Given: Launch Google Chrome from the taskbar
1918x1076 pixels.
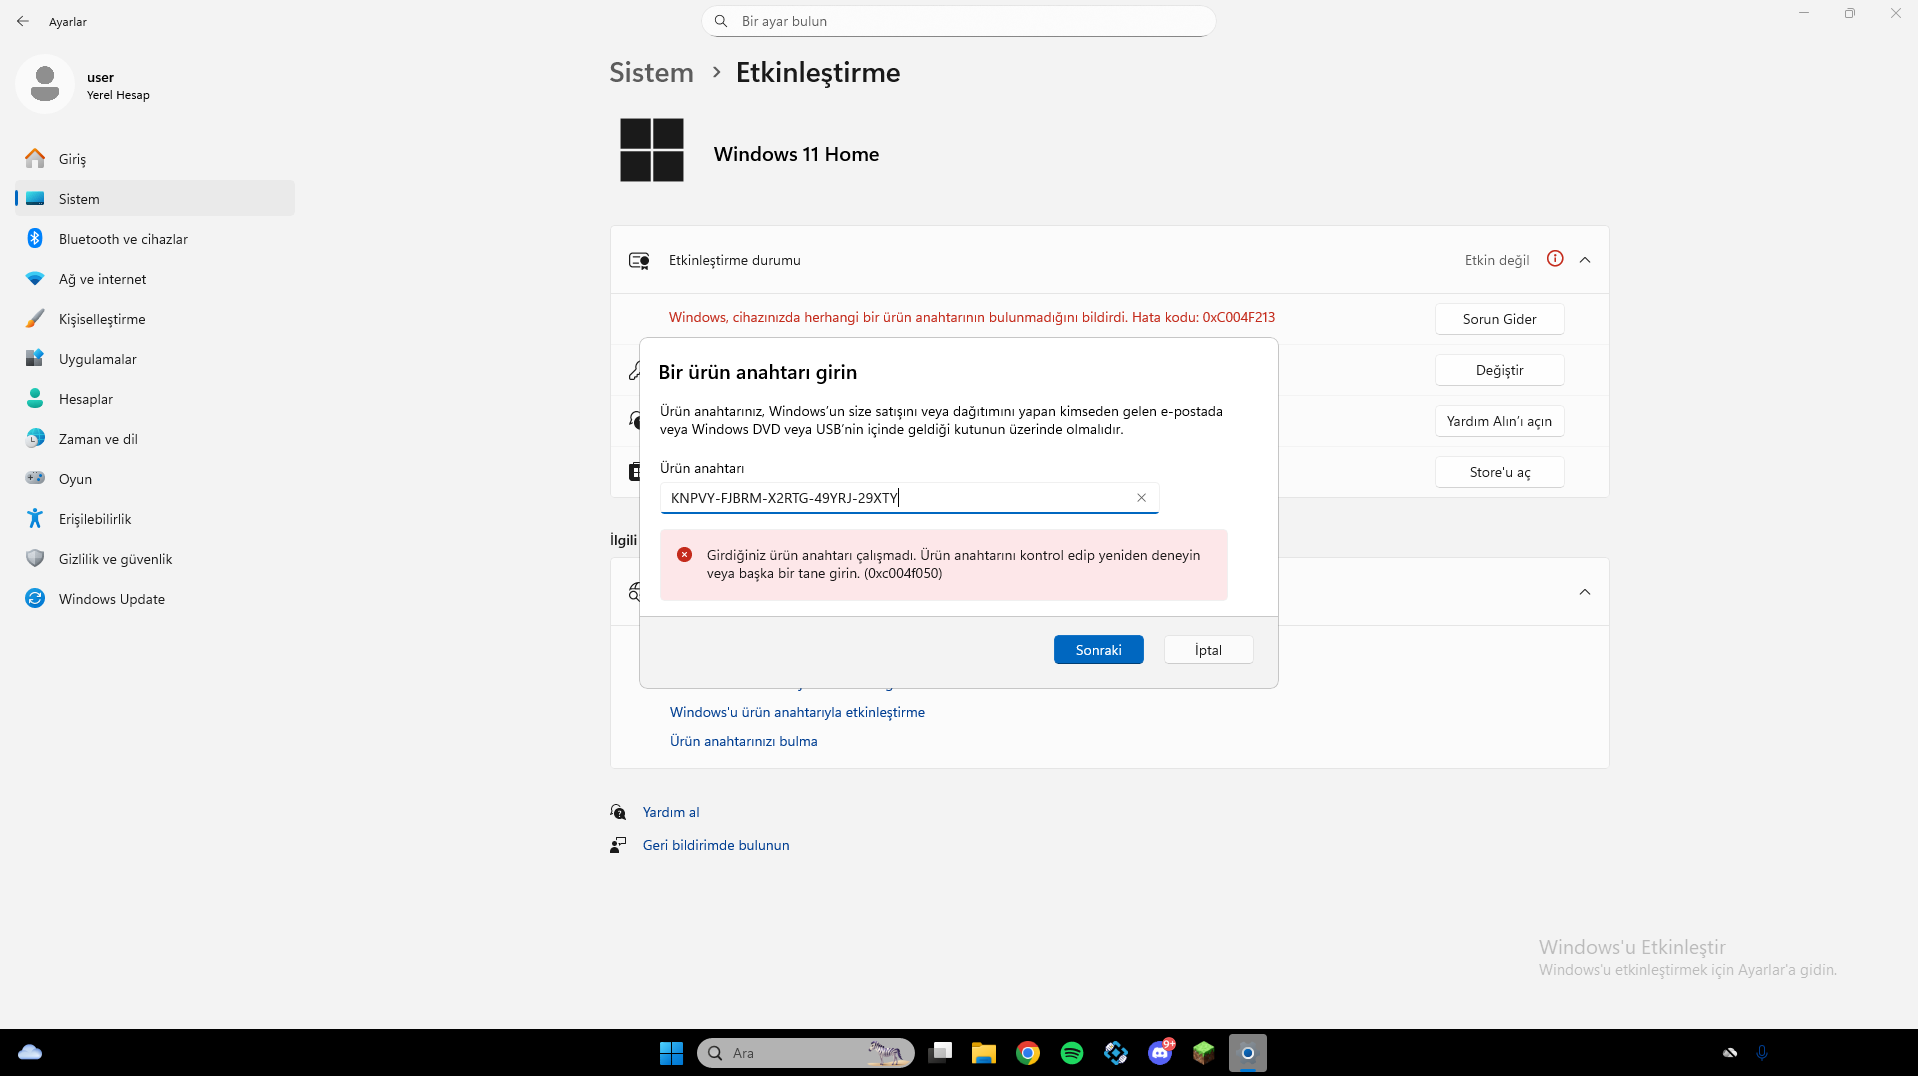Looking at the screenshot, I should pos(1028,1053).
